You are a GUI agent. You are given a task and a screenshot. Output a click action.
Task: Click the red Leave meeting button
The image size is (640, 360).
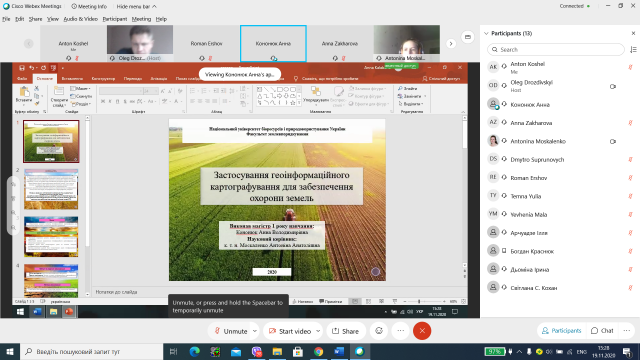422,331
